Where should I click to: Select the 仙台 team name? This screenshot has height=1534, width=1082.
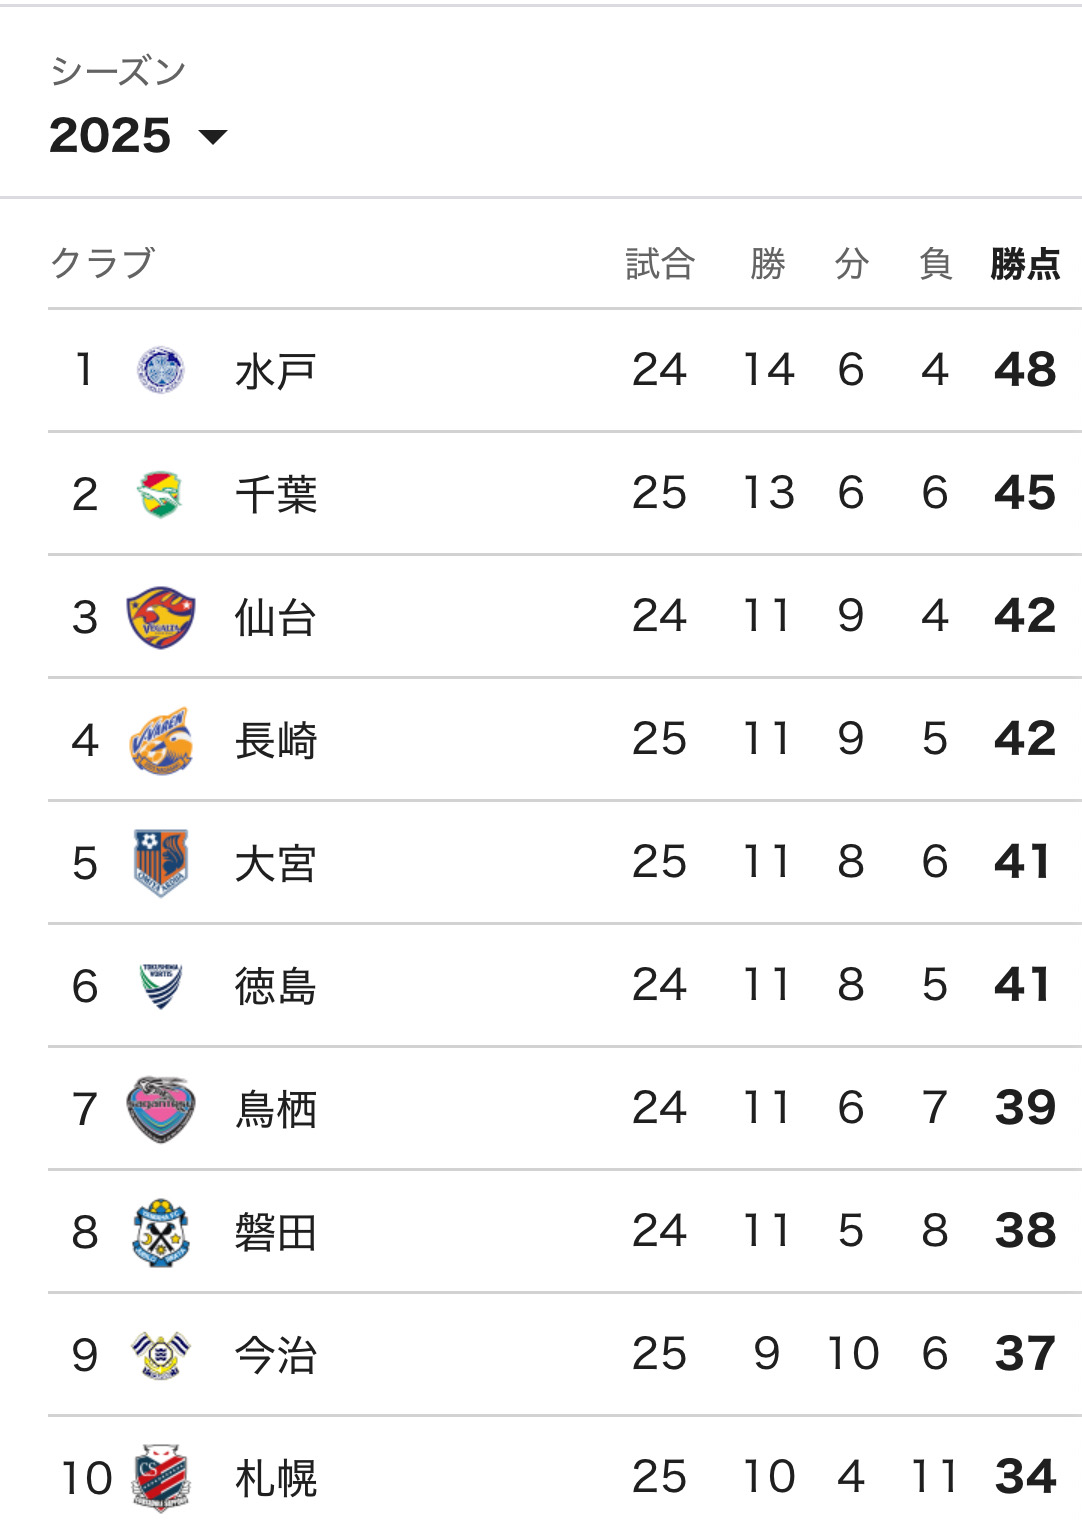276,617
